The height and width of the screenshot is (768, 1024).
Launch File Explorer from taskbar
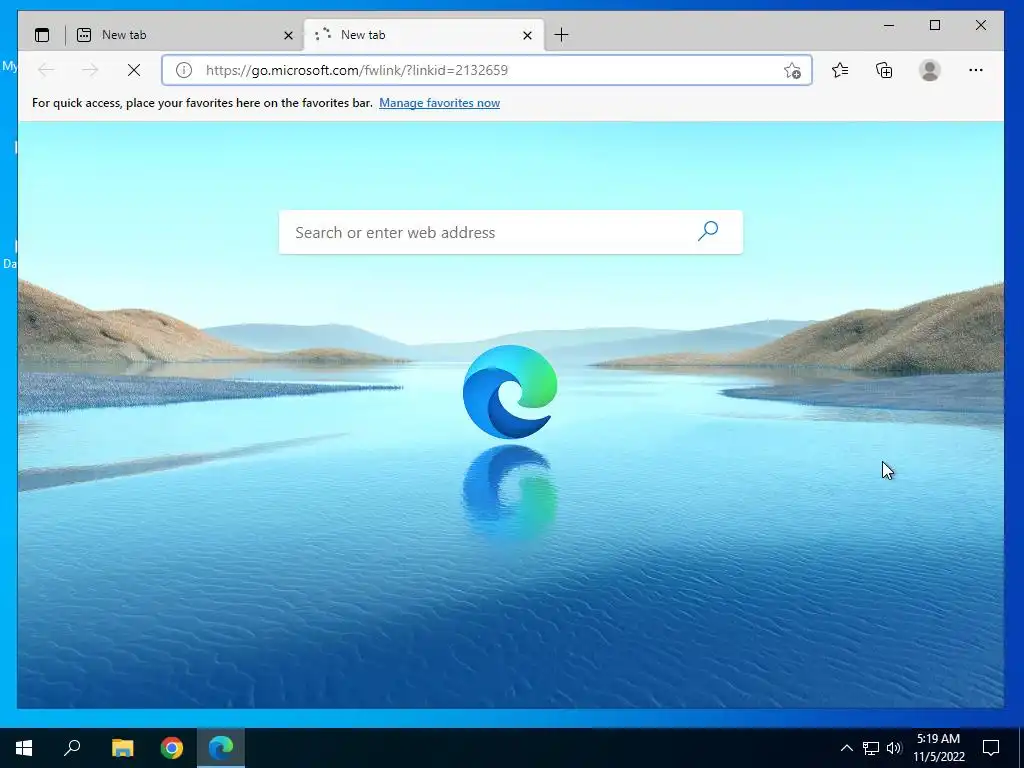point(122,748)
